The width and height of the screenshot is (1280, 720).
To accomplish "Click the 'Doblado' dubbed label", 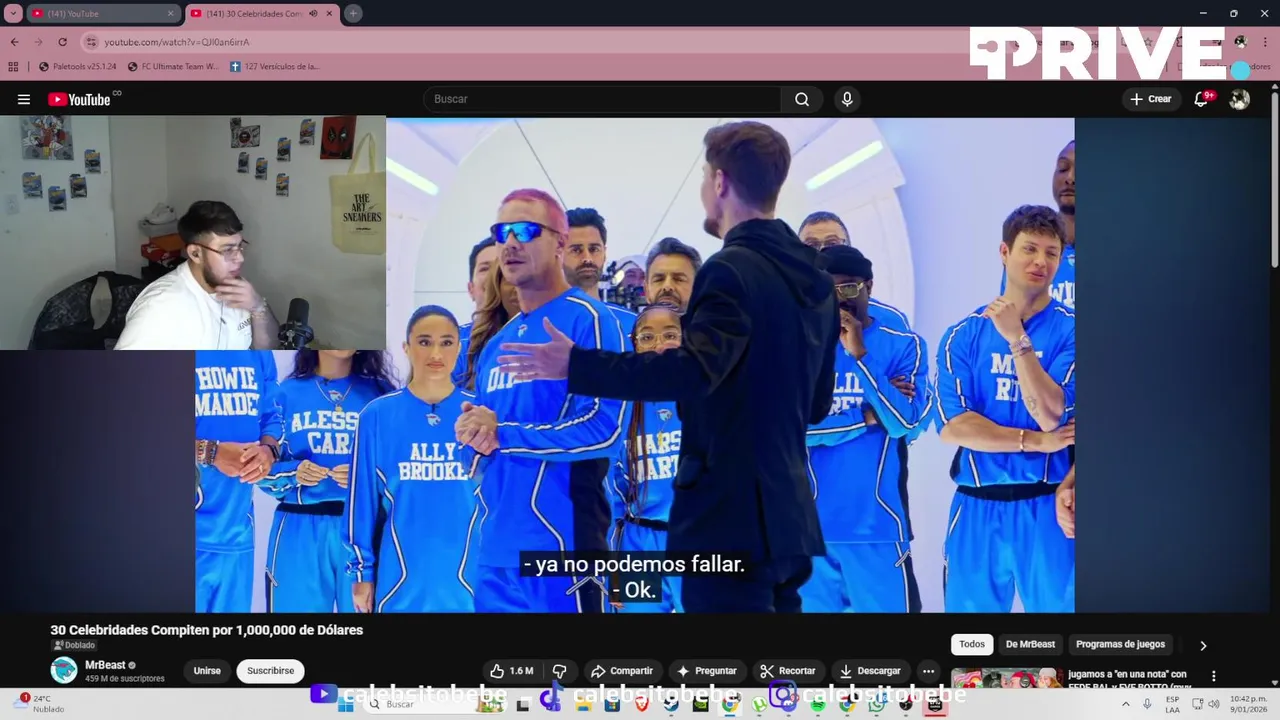I will click(x=73, y=645).
